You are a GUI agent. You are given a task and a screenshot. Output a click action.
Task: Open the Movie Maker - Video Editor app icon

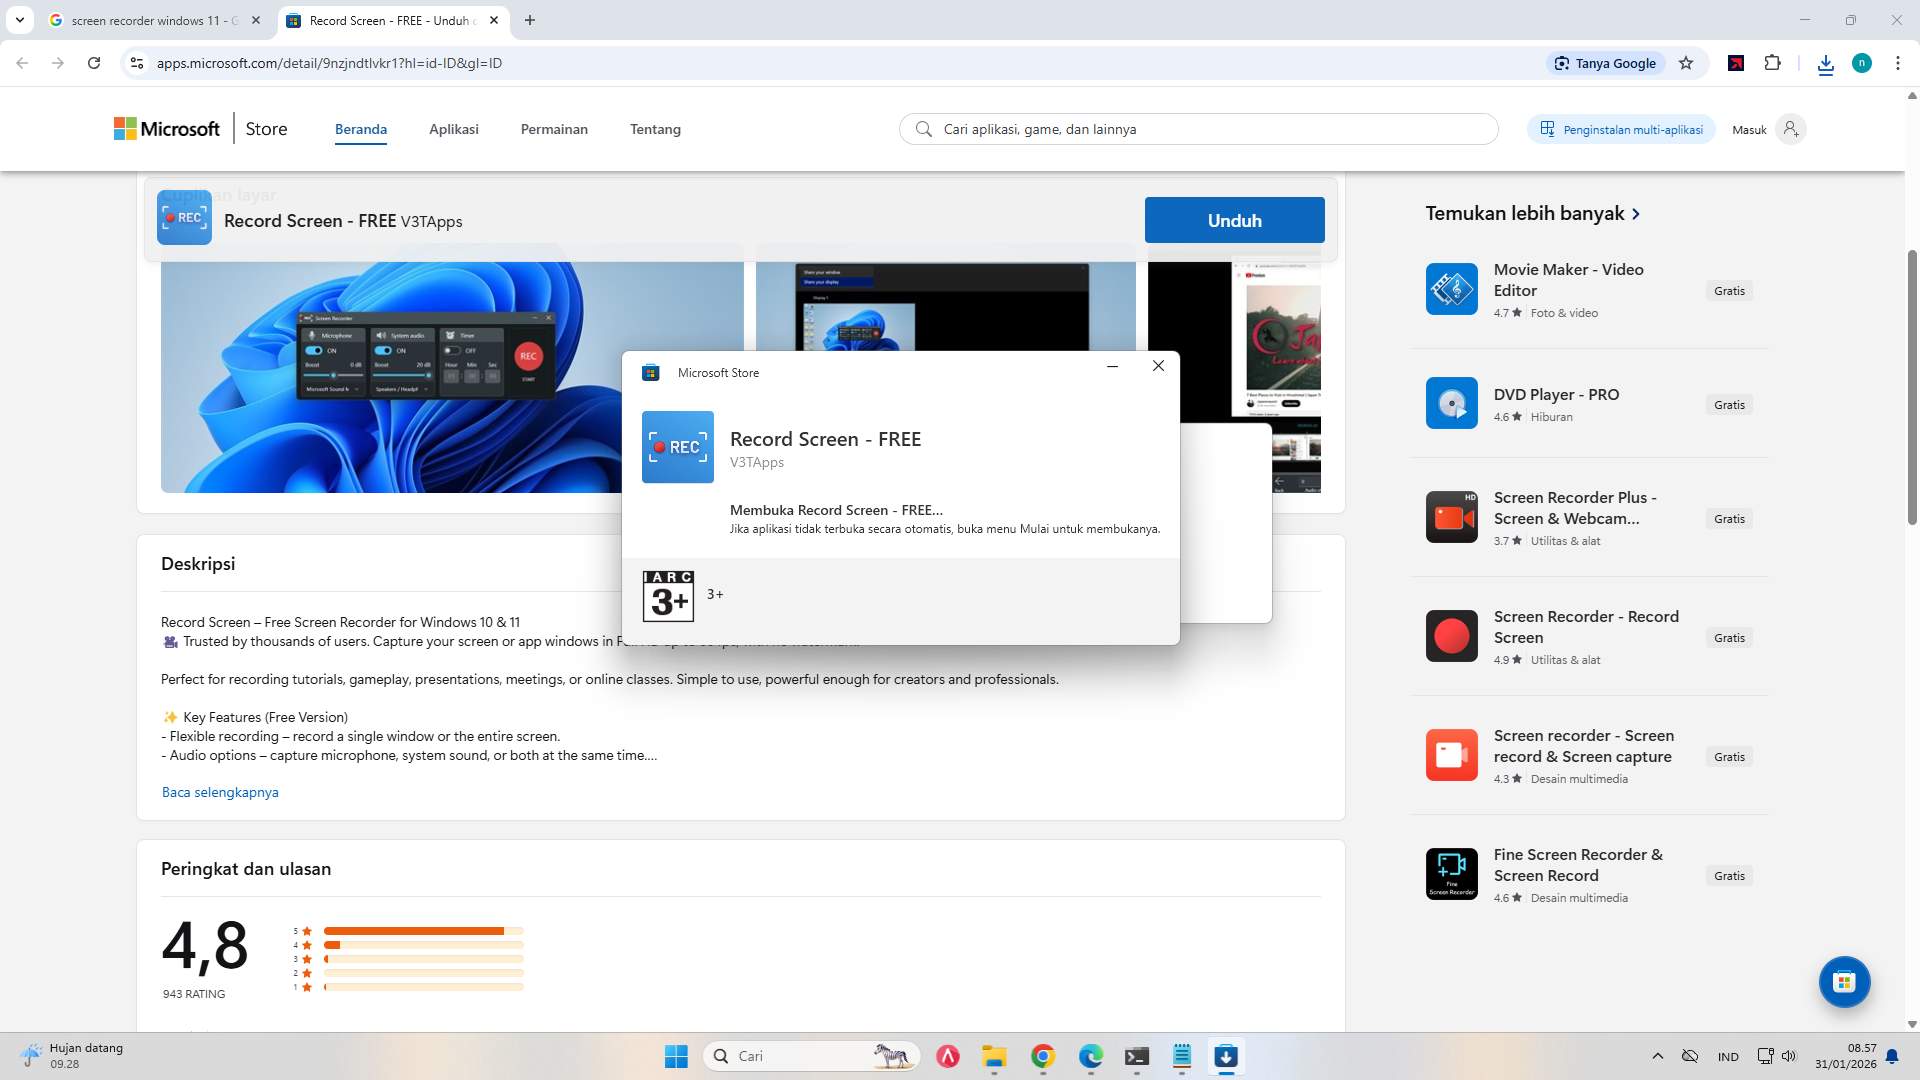(x=1452, y=289)
